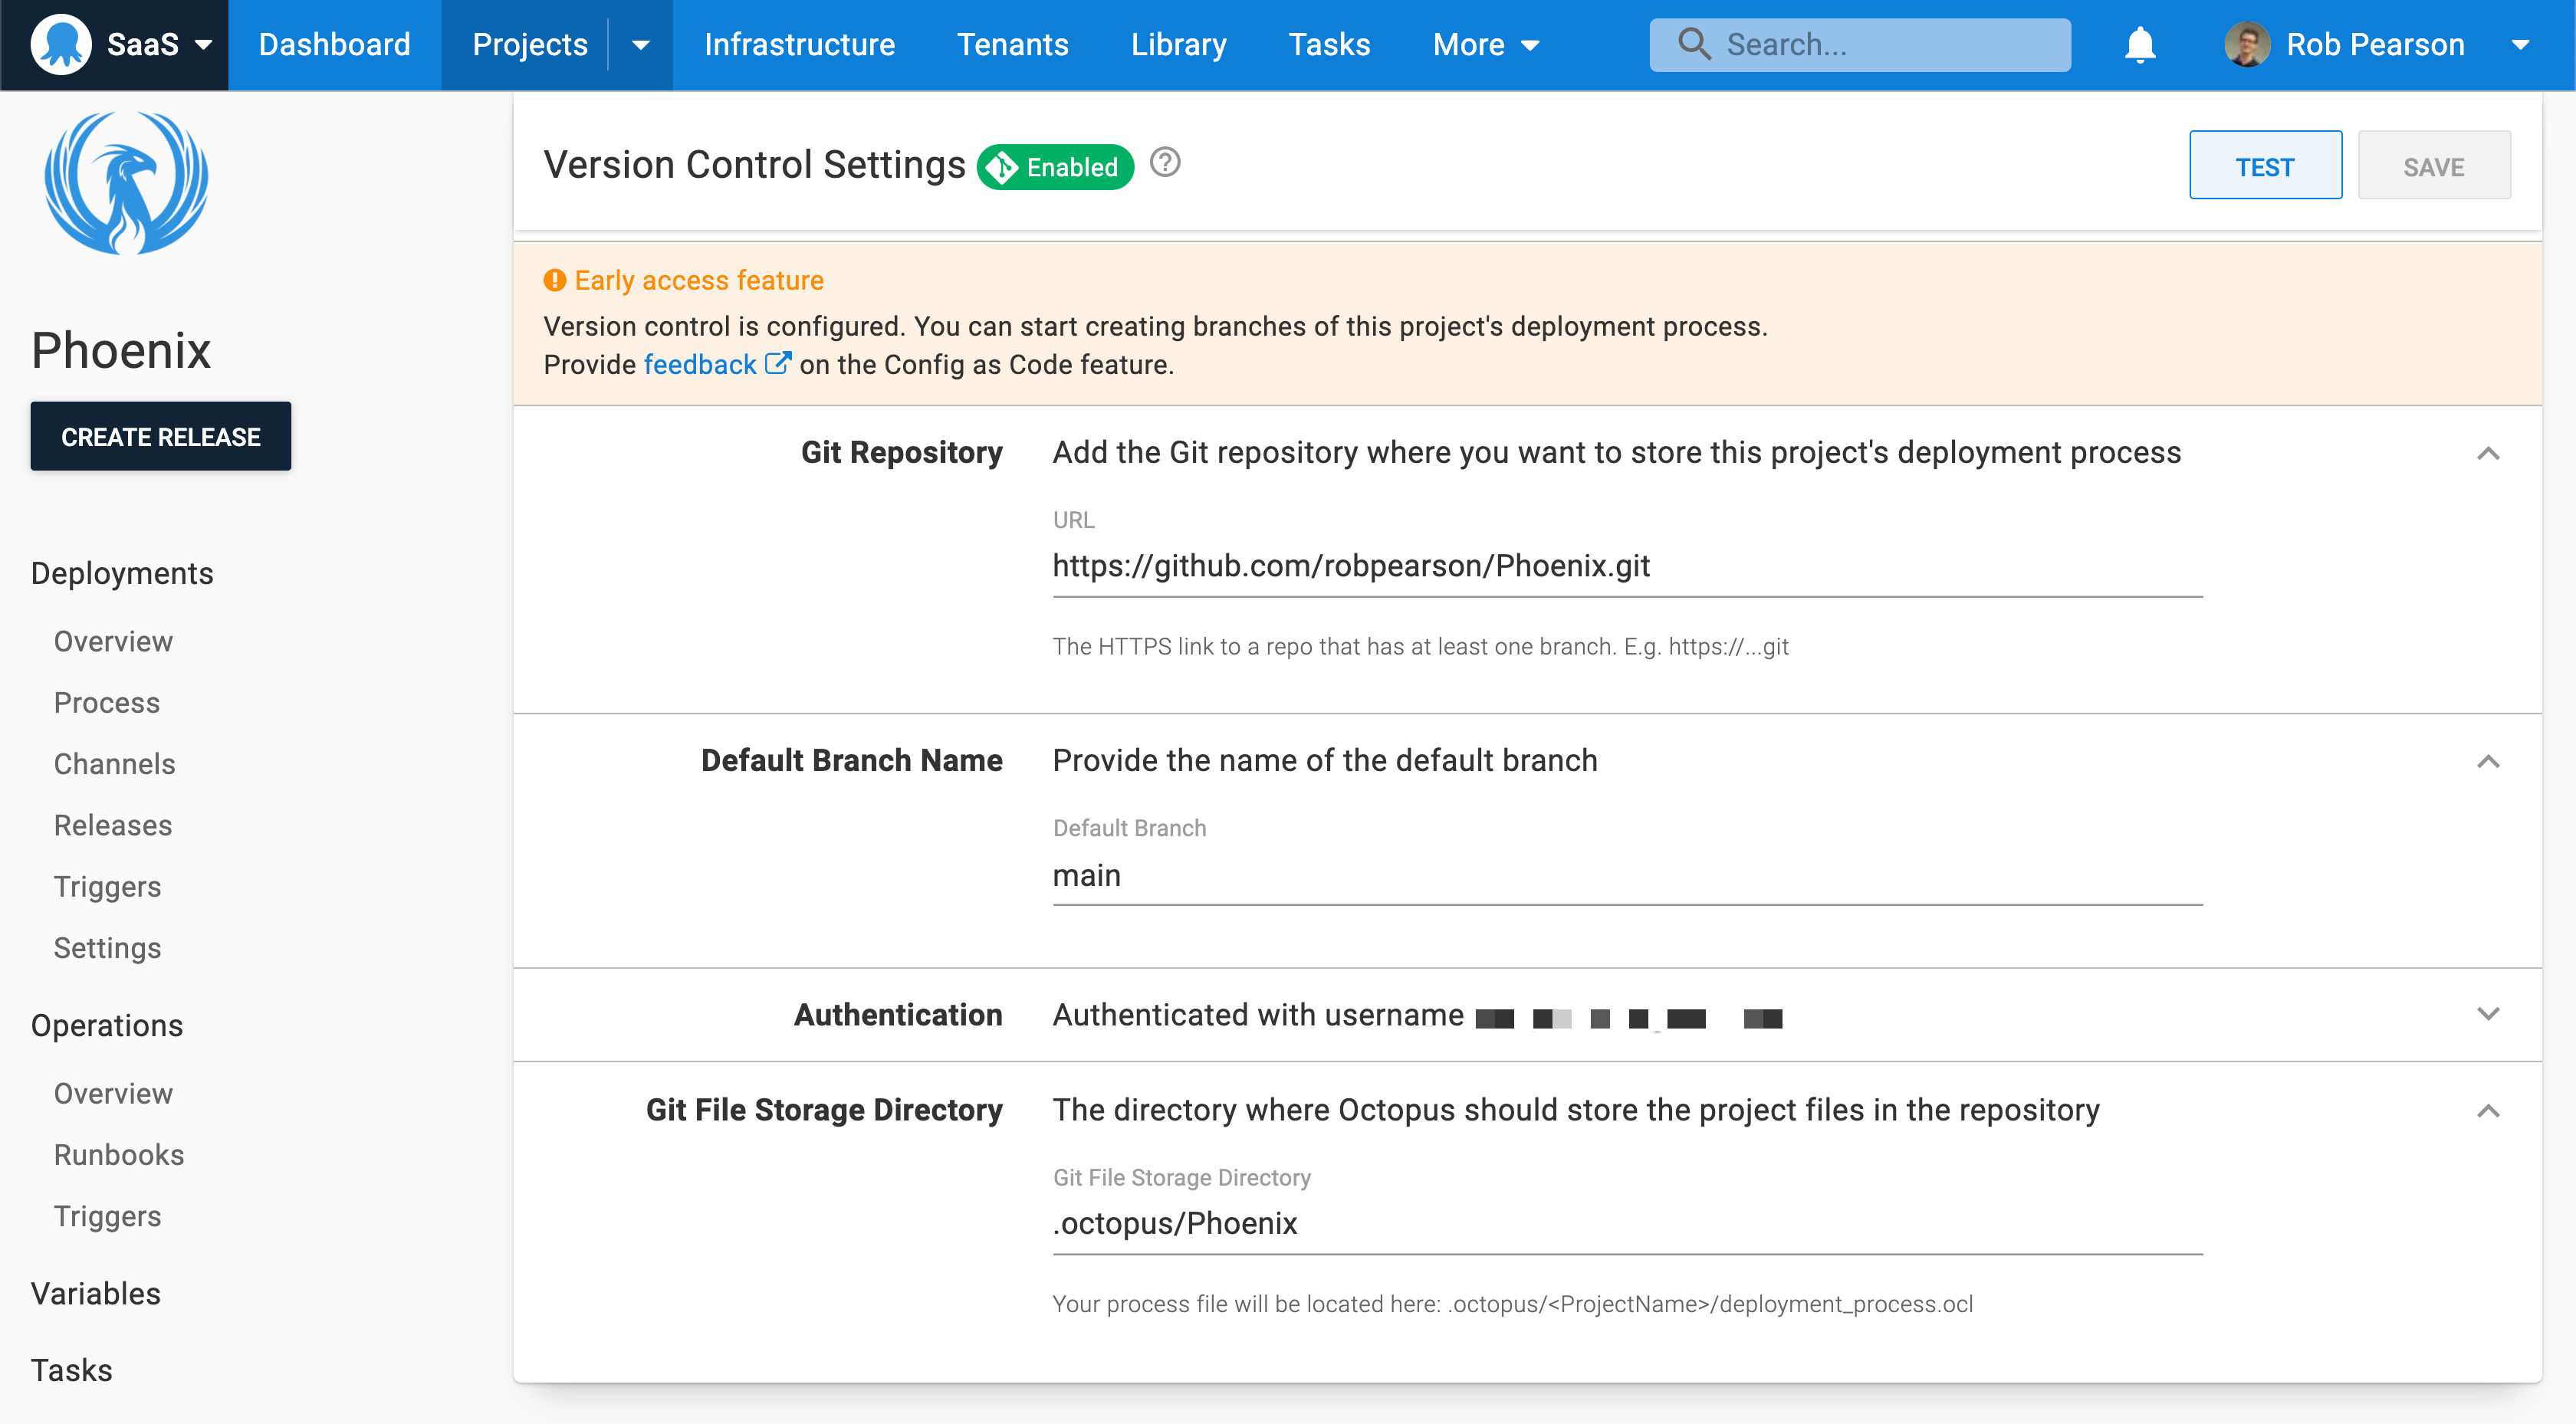This screenshot has width=2576, height=1424.
Task: Expand the Authentication section
Action: [x=2489, y=1015]
